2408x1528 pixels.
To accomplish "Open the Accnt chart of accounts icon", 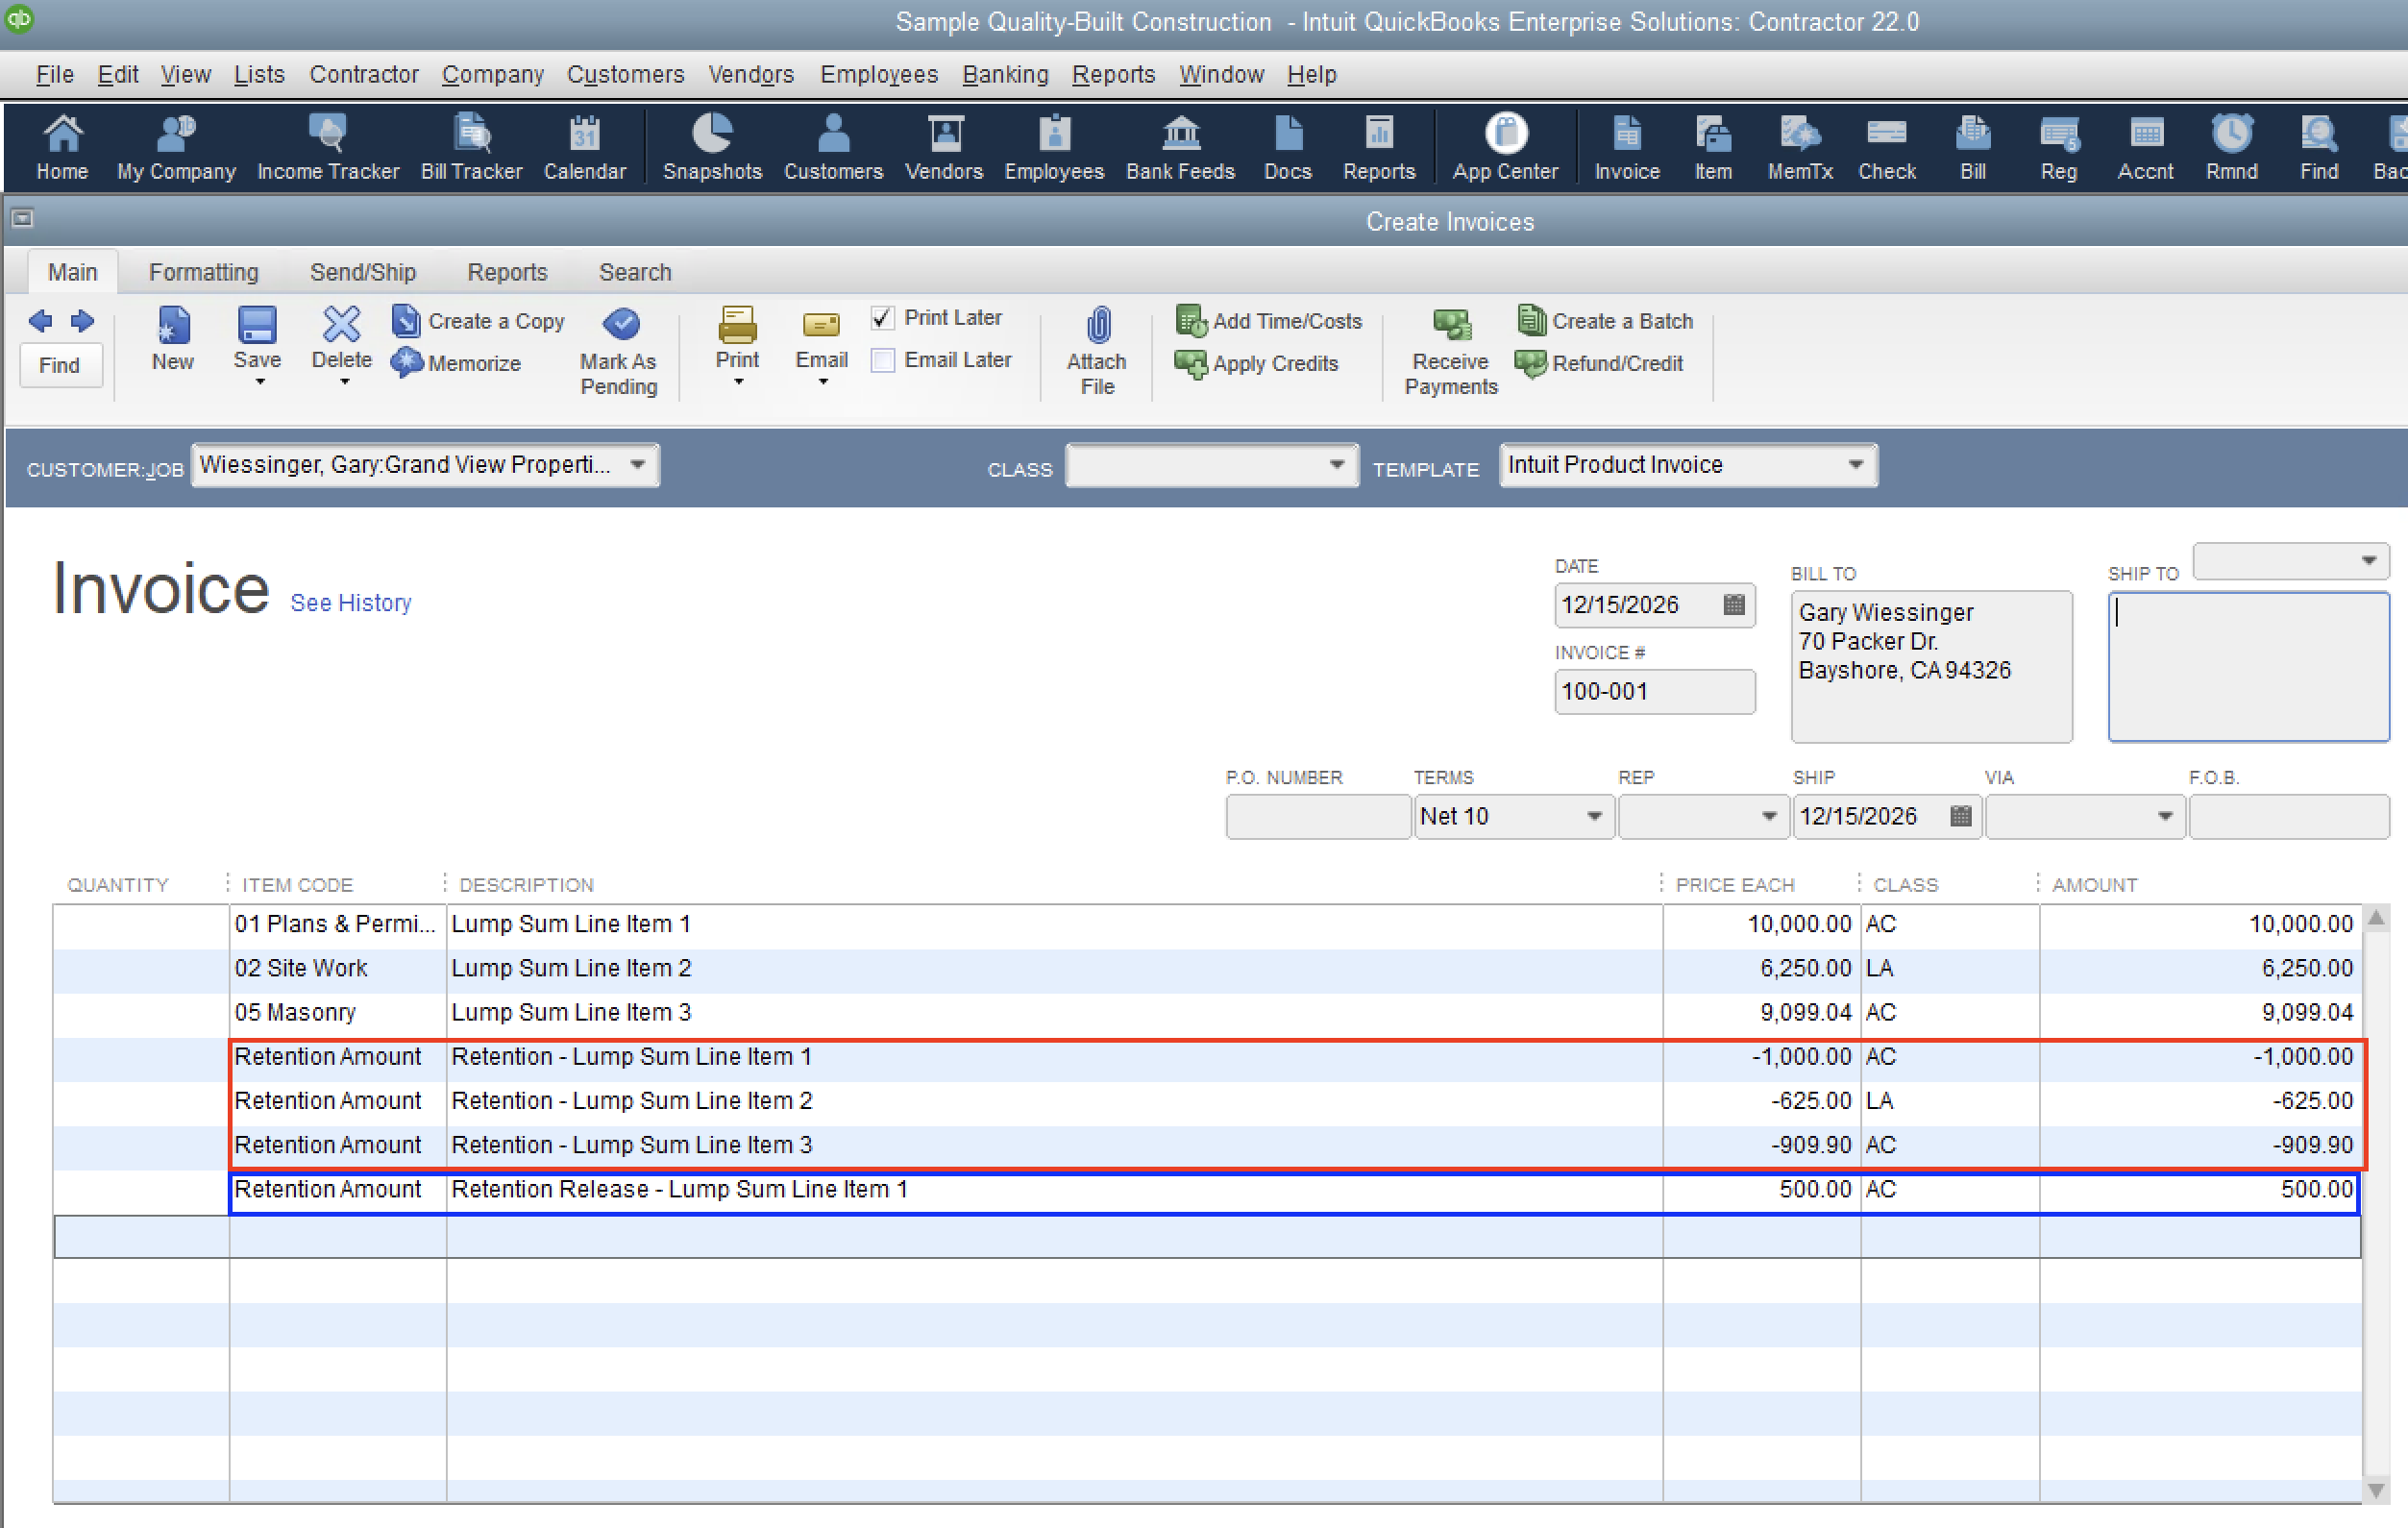I will 2146,147.
